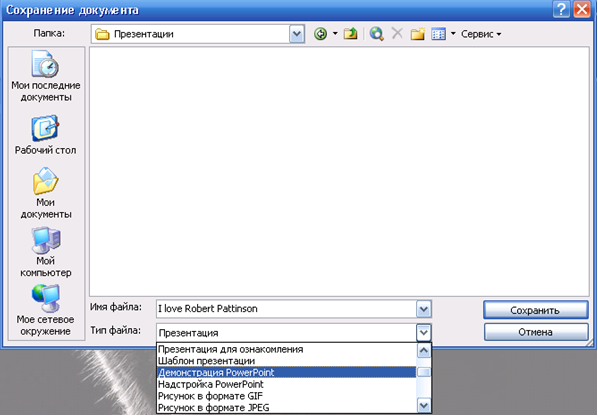The width and height of the screenshot is (598, 416).
Task: Click the Help question mark button
Action: coord(561,9)
